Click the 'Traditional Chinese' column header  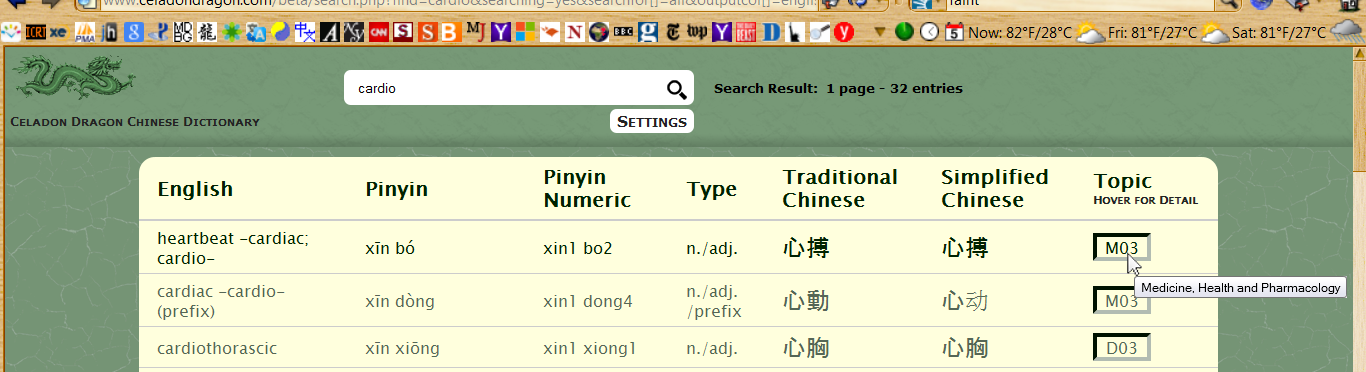pyautogui.click(x=840, y=188)
